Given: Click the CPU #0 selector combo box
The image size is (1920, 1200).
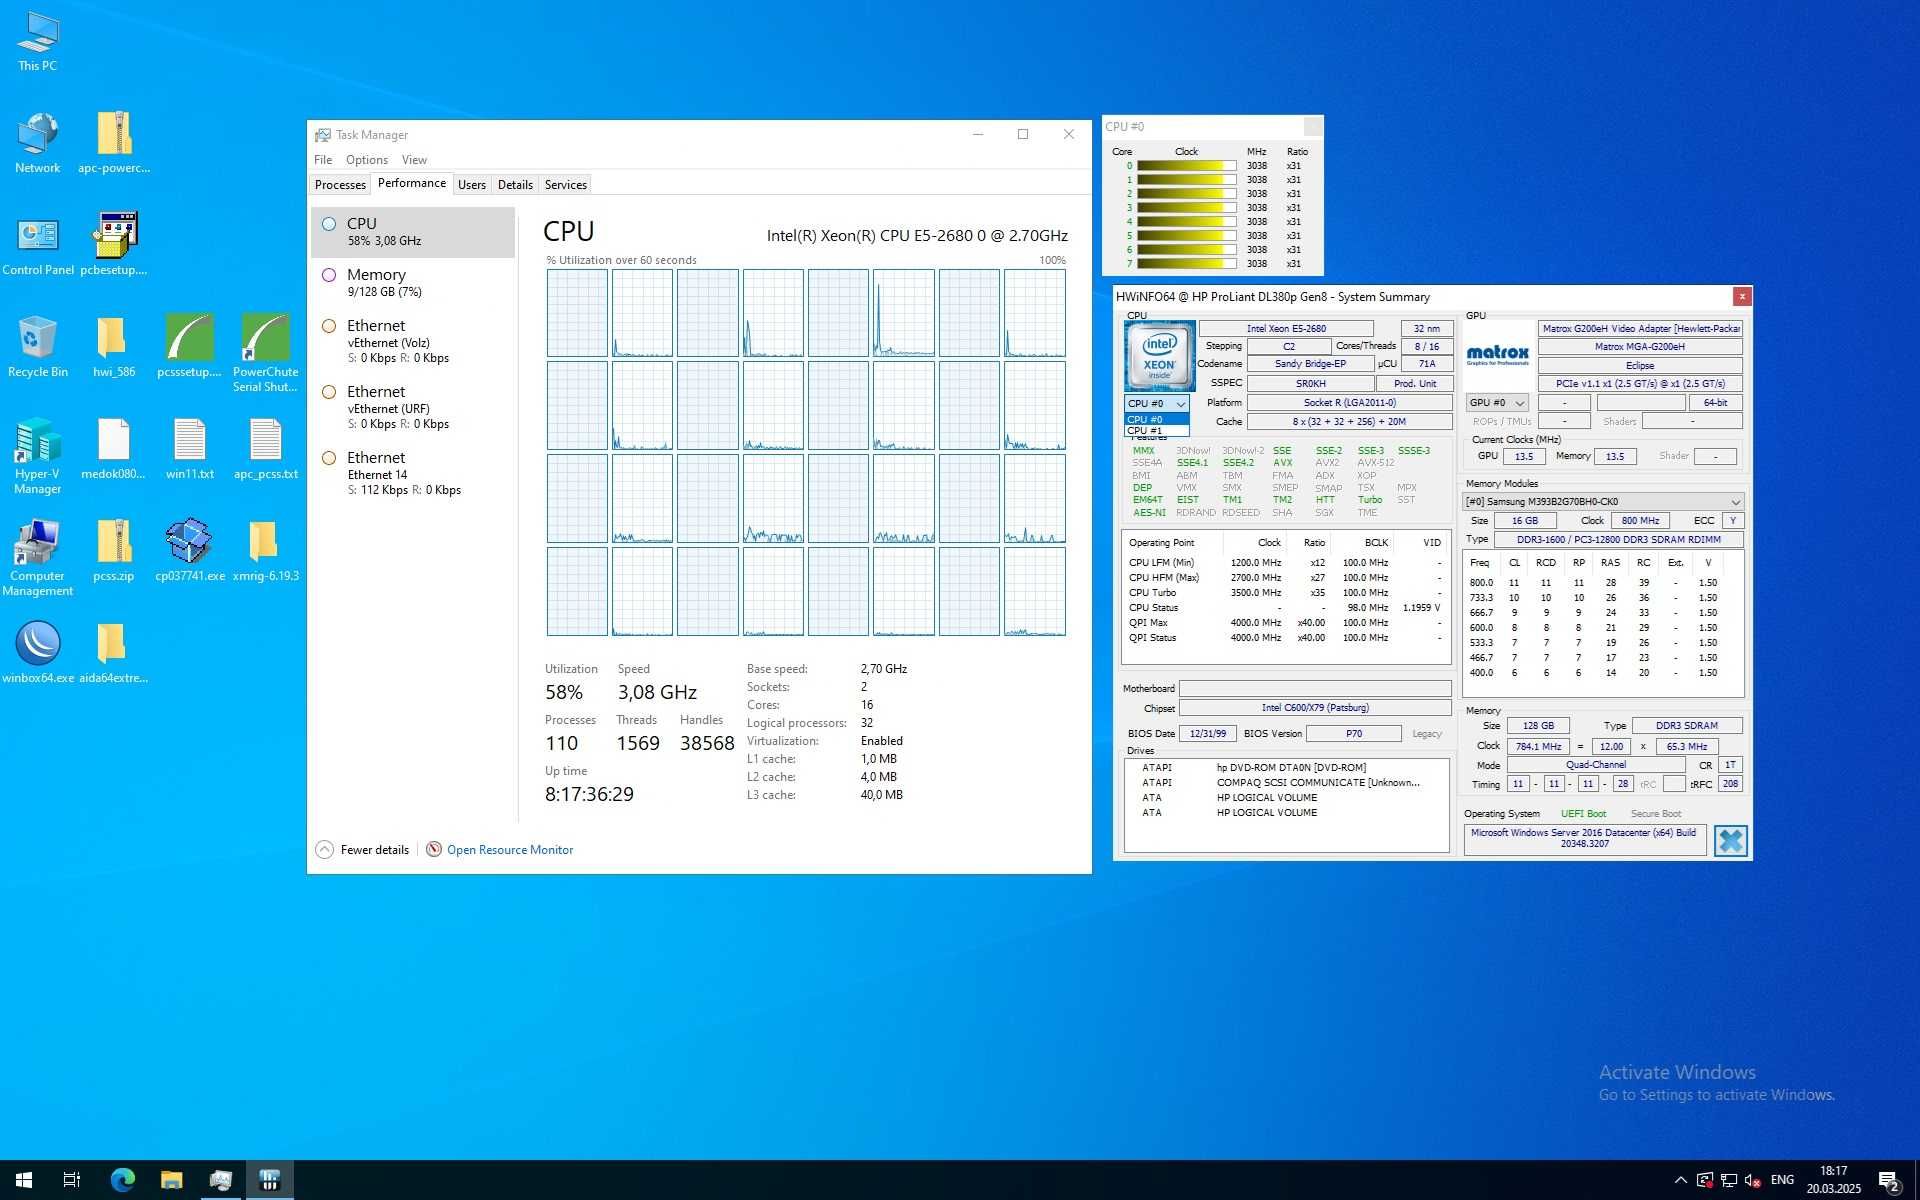Looking at the screenshot, I should (1157, 403).
